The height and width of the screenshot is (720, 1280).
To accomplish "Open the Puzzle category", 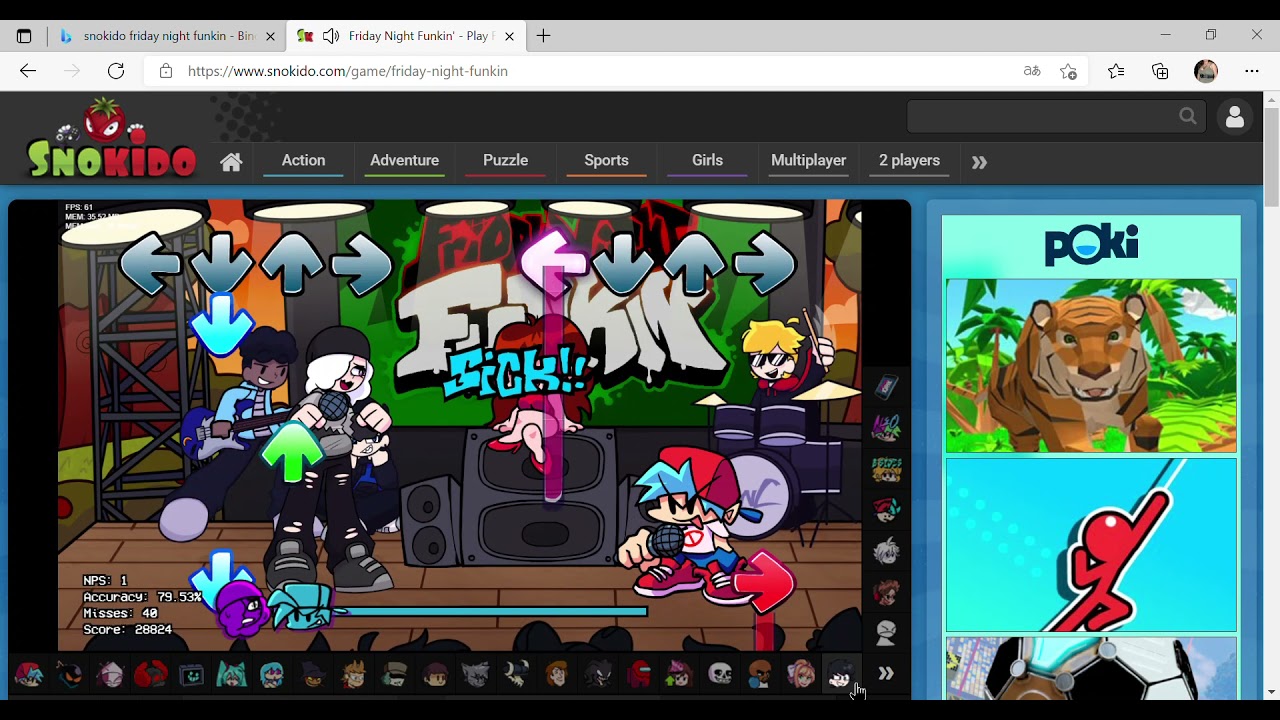I will 505,160.
